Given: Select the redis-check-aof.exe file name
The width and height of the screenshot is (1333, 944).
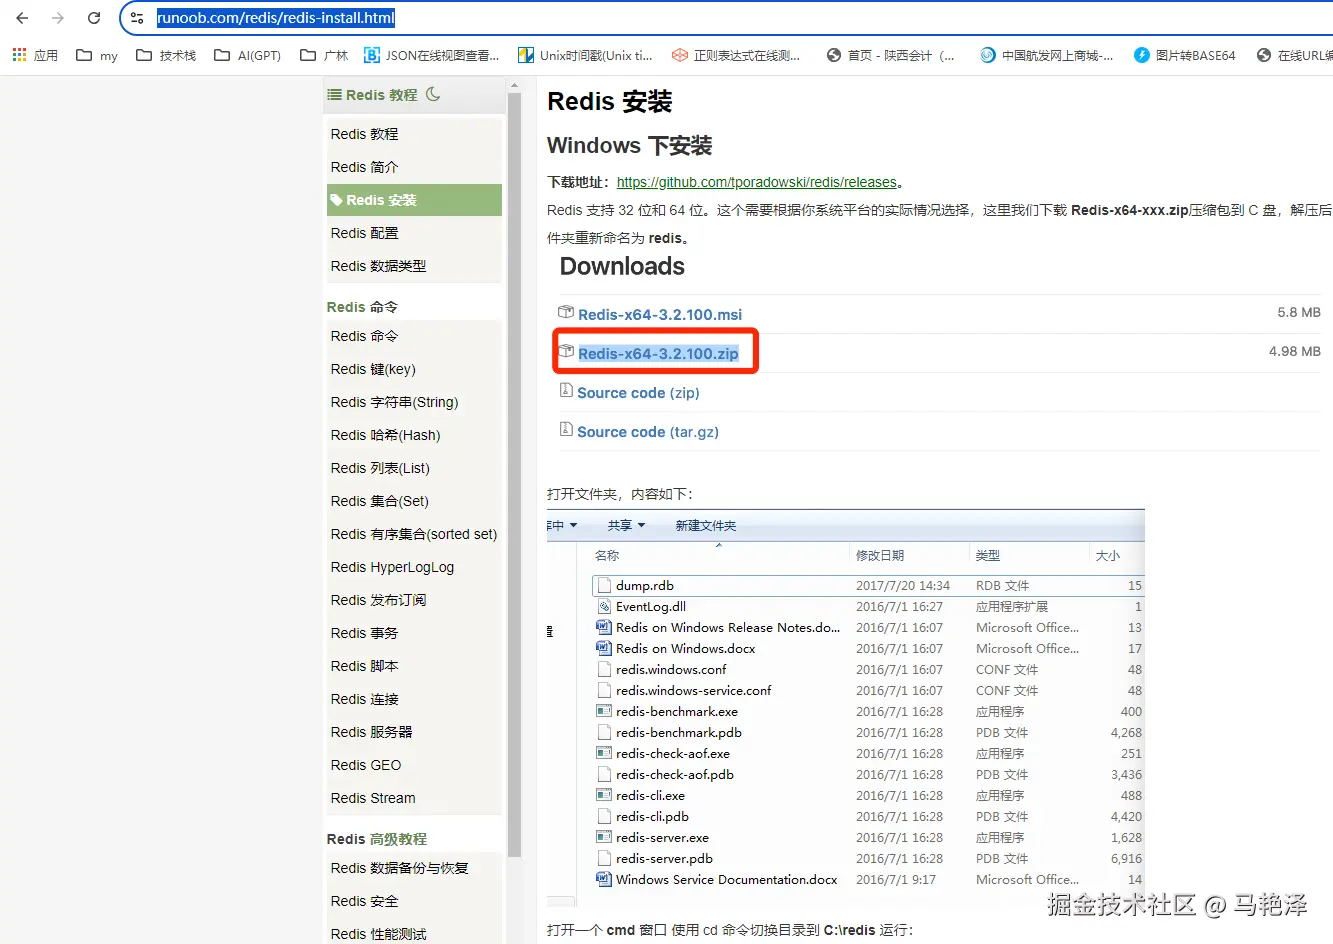Looking at the screenshot, I should (x=673, y=753).
